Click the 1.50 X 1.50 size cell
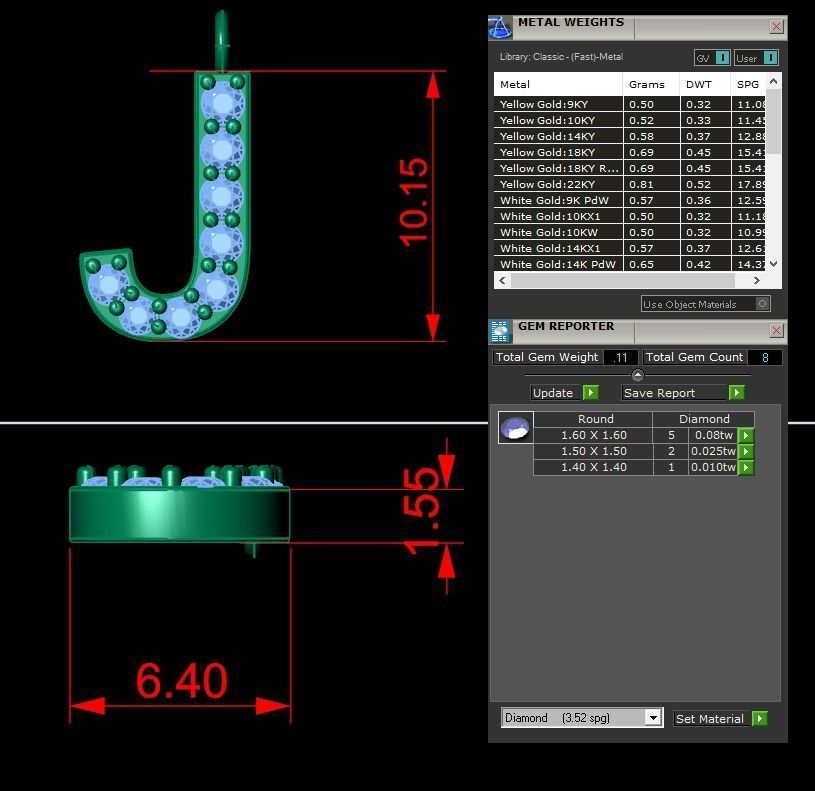This screenshot has height=791, width=815. click(x=593, y=452)
